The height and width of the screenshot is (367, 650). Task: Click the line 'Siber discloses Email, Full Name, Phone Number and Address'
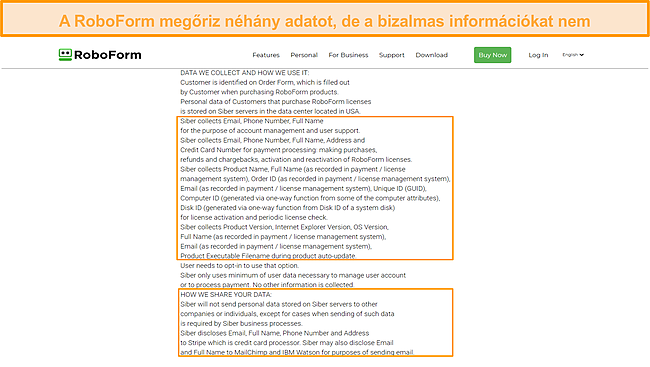(274, 333)
